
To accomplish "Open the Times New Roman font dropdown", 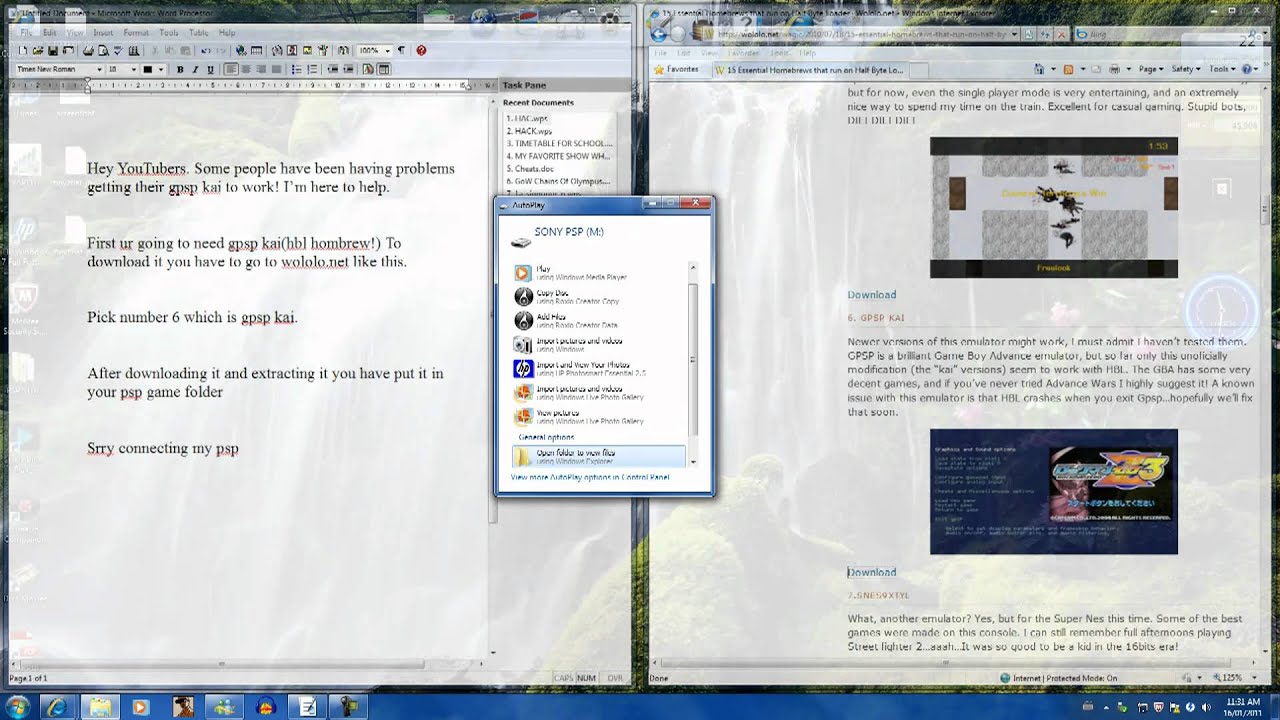I will (99, 70).
